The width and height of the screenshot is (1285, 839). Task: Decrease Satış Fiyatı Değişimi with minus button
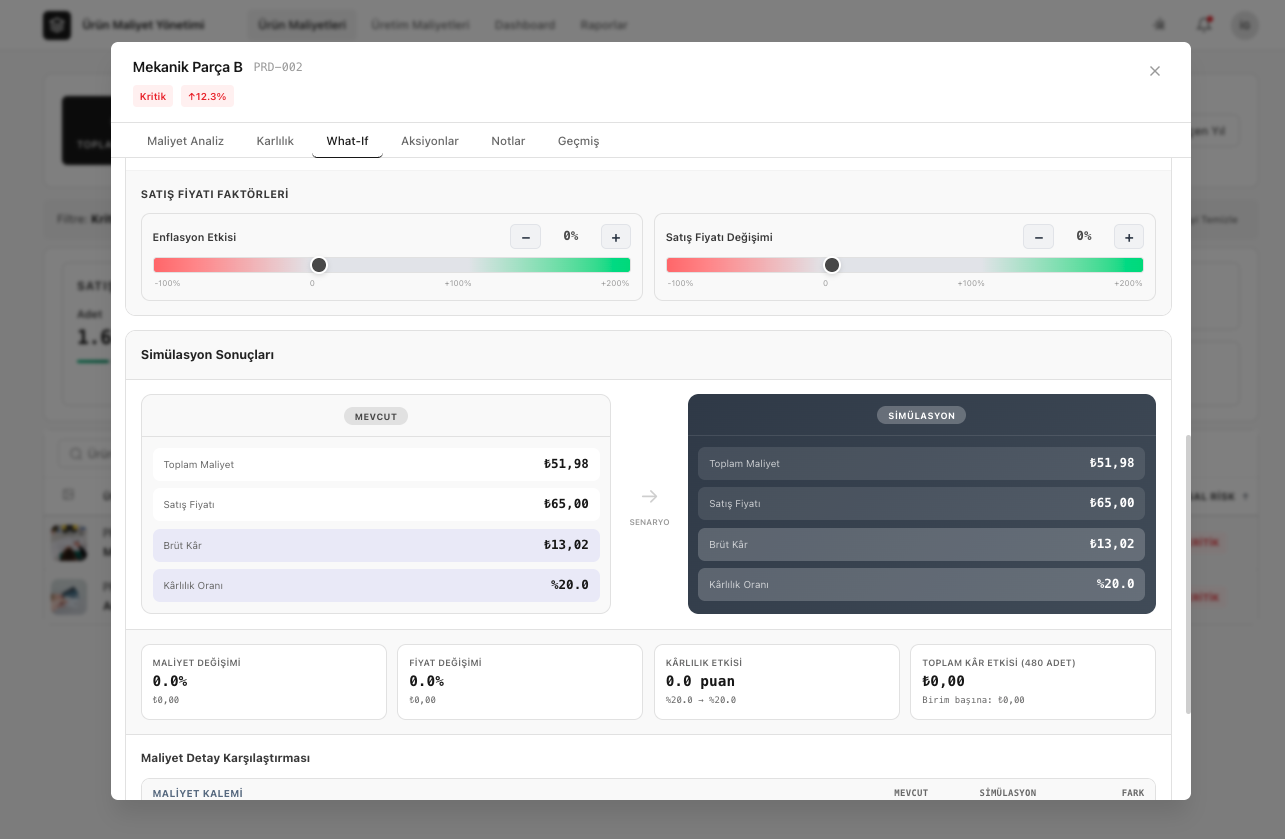(x=1038, y=237)
